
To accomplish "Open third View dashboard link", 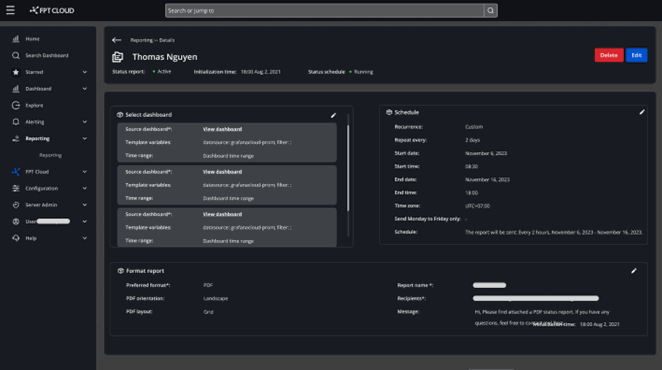I will click(x=222, y=214).
